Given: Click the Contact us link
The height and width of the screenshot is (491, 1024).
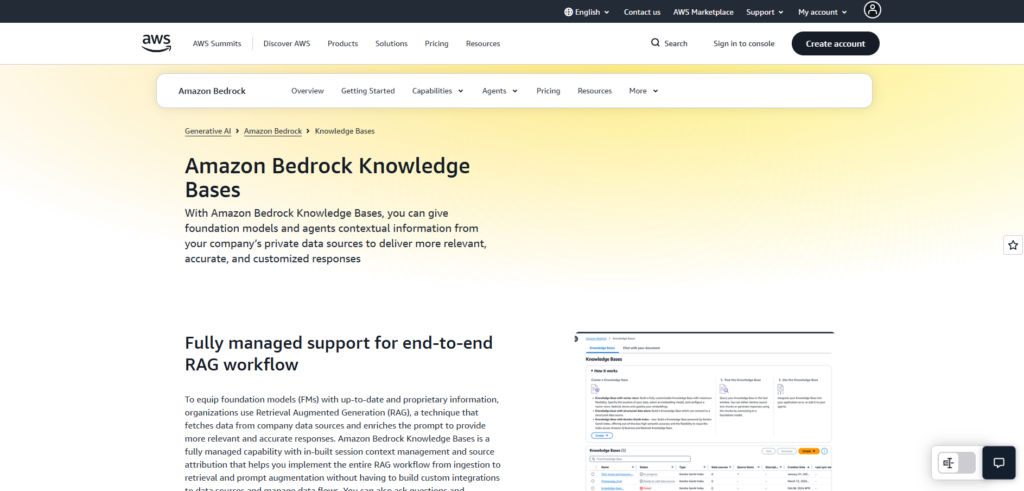Looking at the screenshot, I should pyautogui.click(x=641, y=12).
